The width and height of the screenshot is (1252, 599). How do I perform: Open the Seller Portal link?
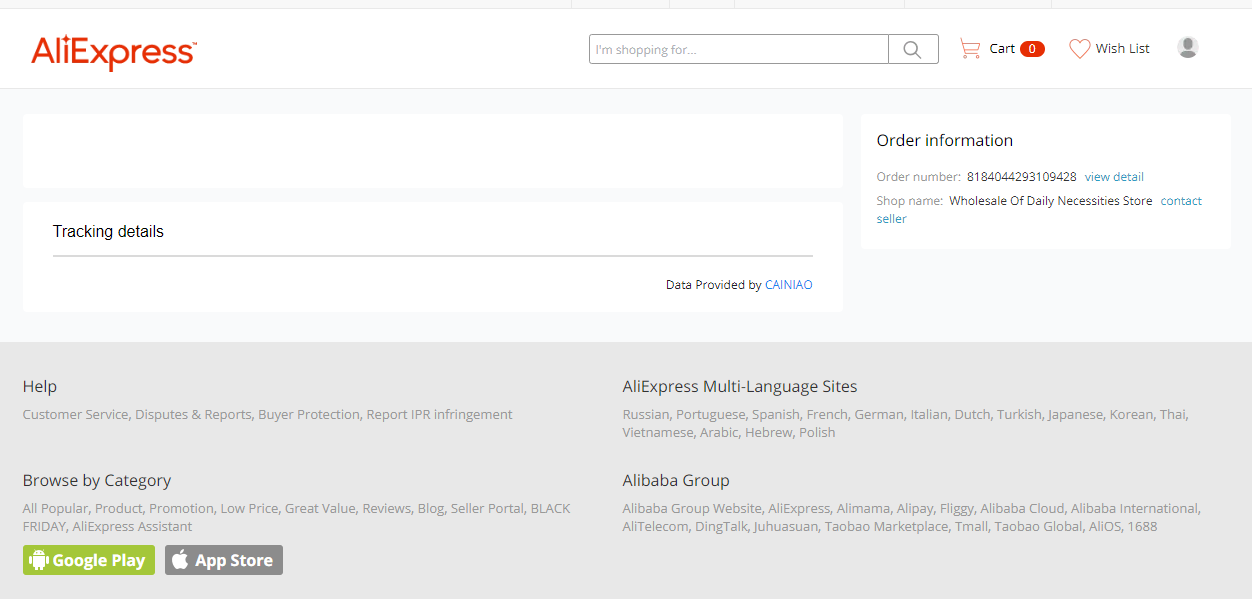[487, 508]
